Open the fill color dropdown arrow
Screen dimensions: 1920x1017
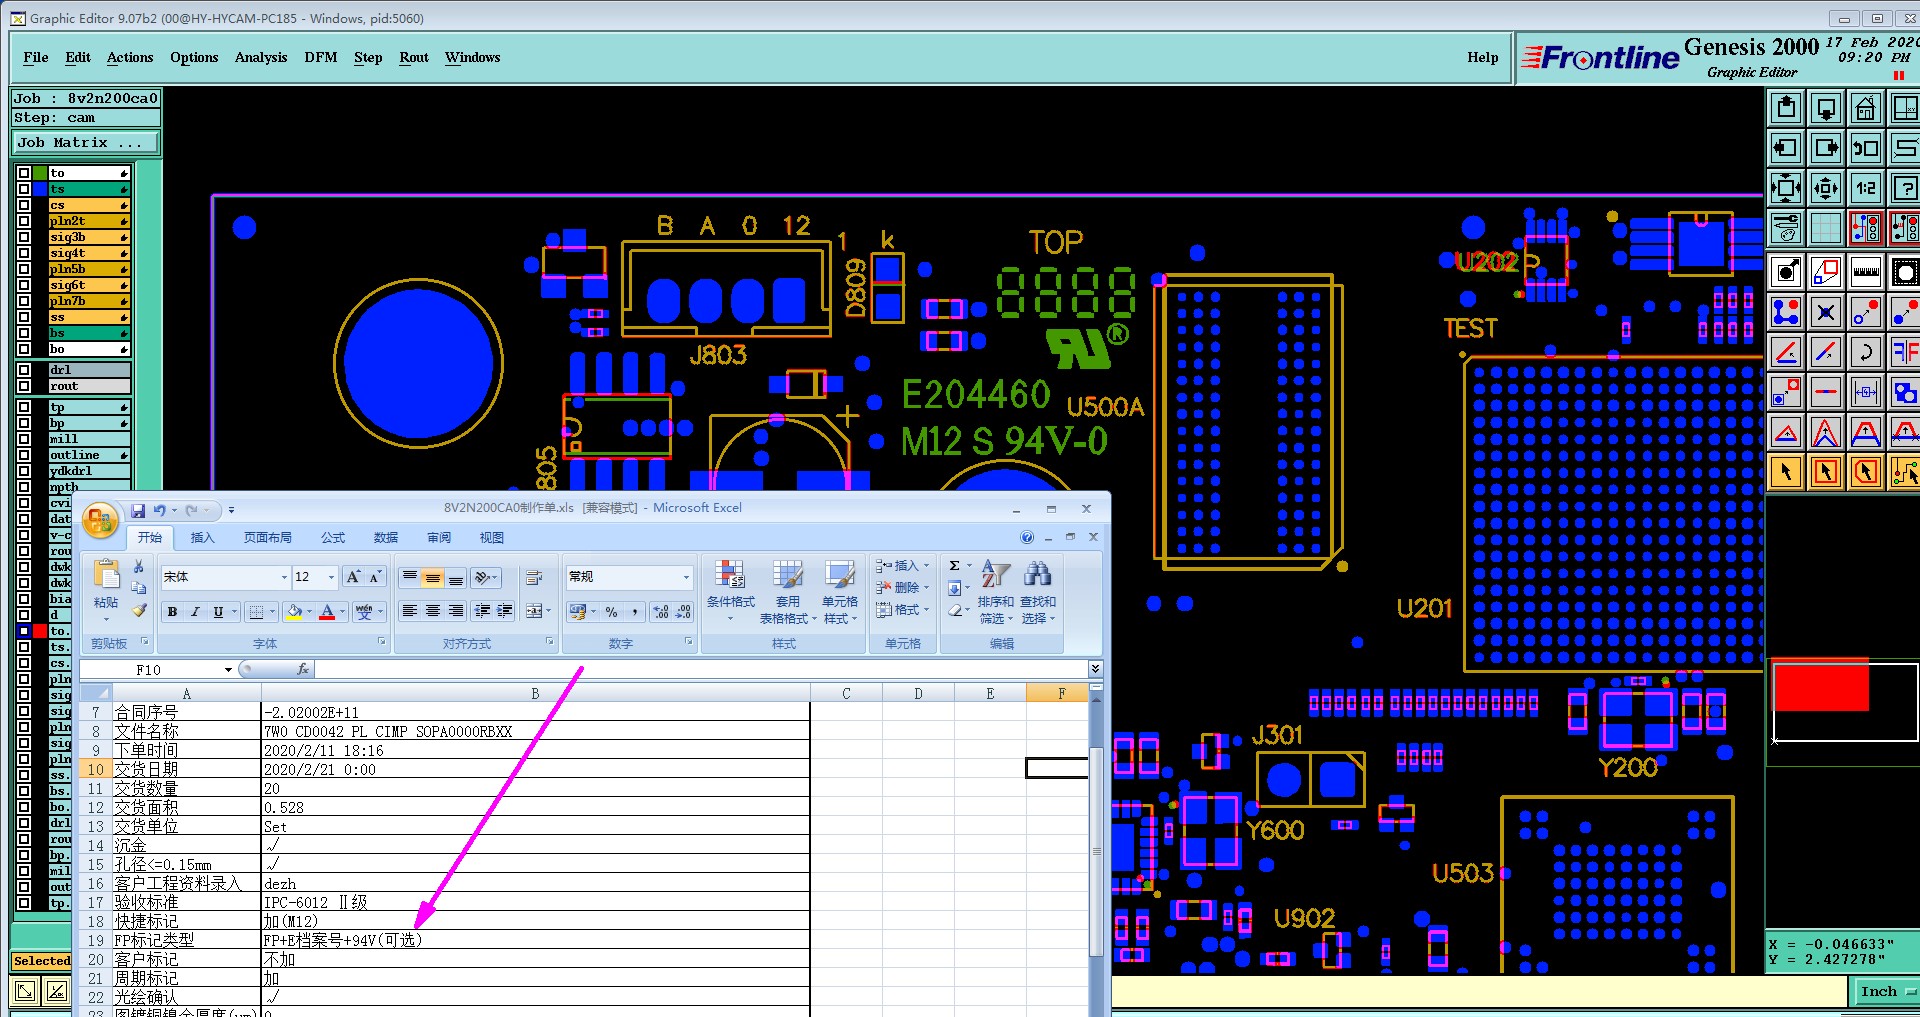[x=309, y=611]
